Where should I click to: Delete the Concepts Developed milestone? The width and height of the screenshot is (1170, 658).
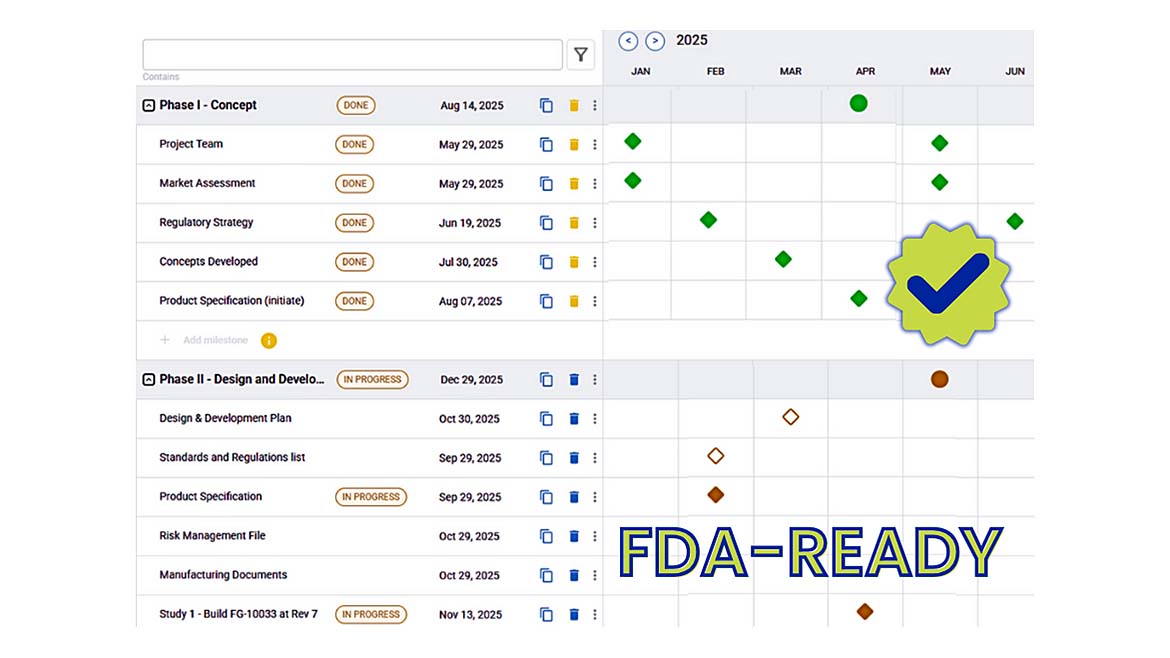click(x=574, y=262)
